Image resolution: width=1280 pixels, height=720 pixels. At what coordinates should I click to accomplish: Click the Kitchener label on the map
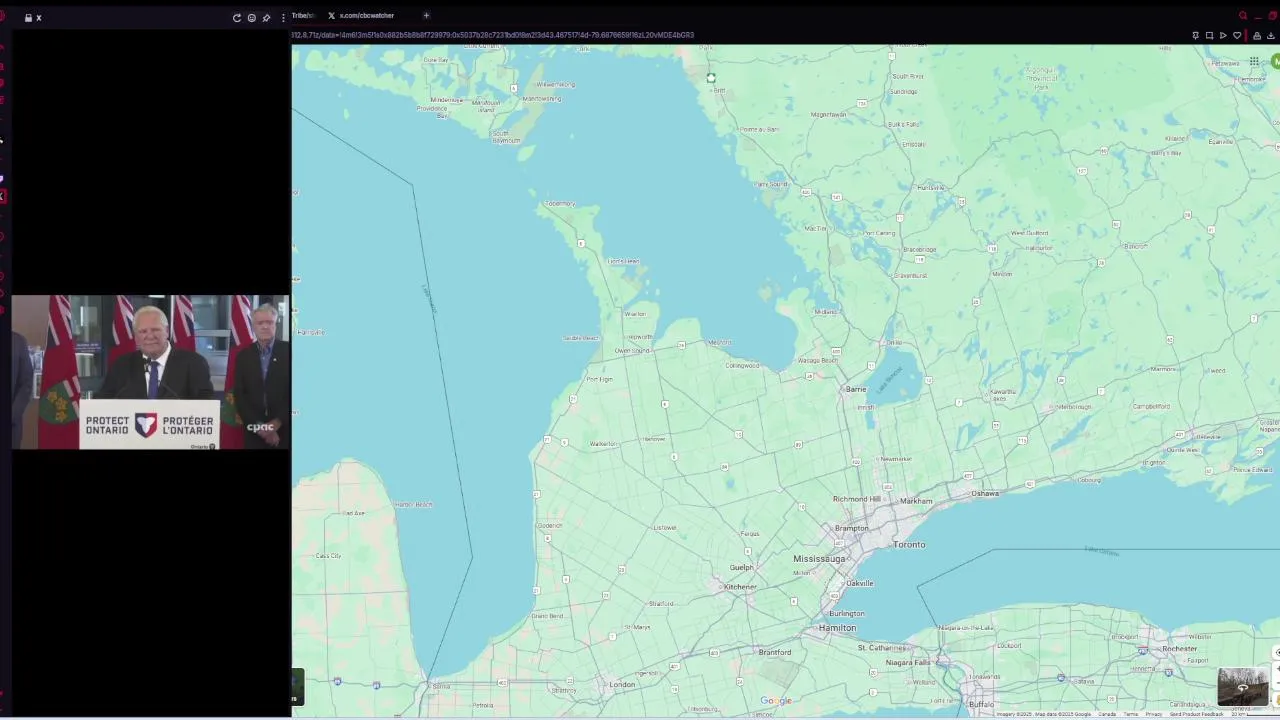point(740,587)
